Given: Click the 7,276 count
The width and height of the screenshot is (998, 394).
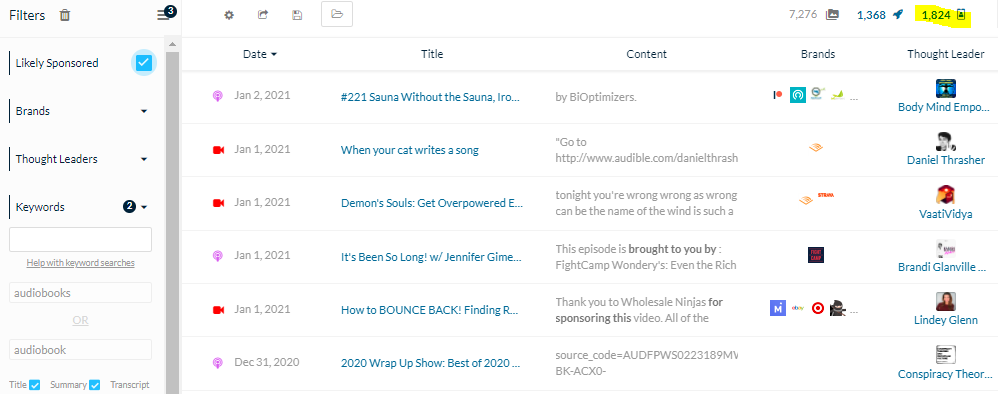Looking at the screenshot, I should click(803, 14).
